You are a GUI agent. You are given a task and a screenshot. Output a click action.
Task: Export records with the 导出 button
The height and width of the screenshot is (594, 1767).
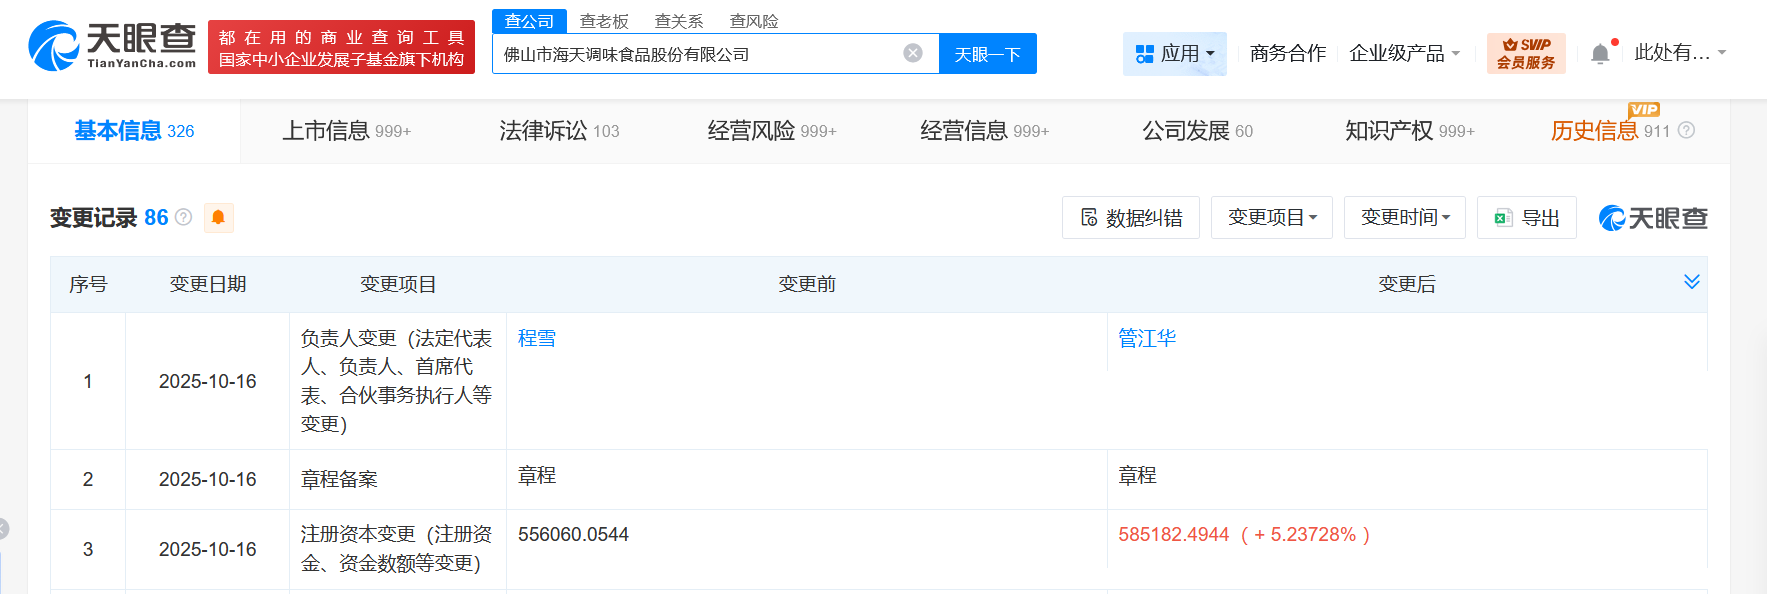(1526, 218)
